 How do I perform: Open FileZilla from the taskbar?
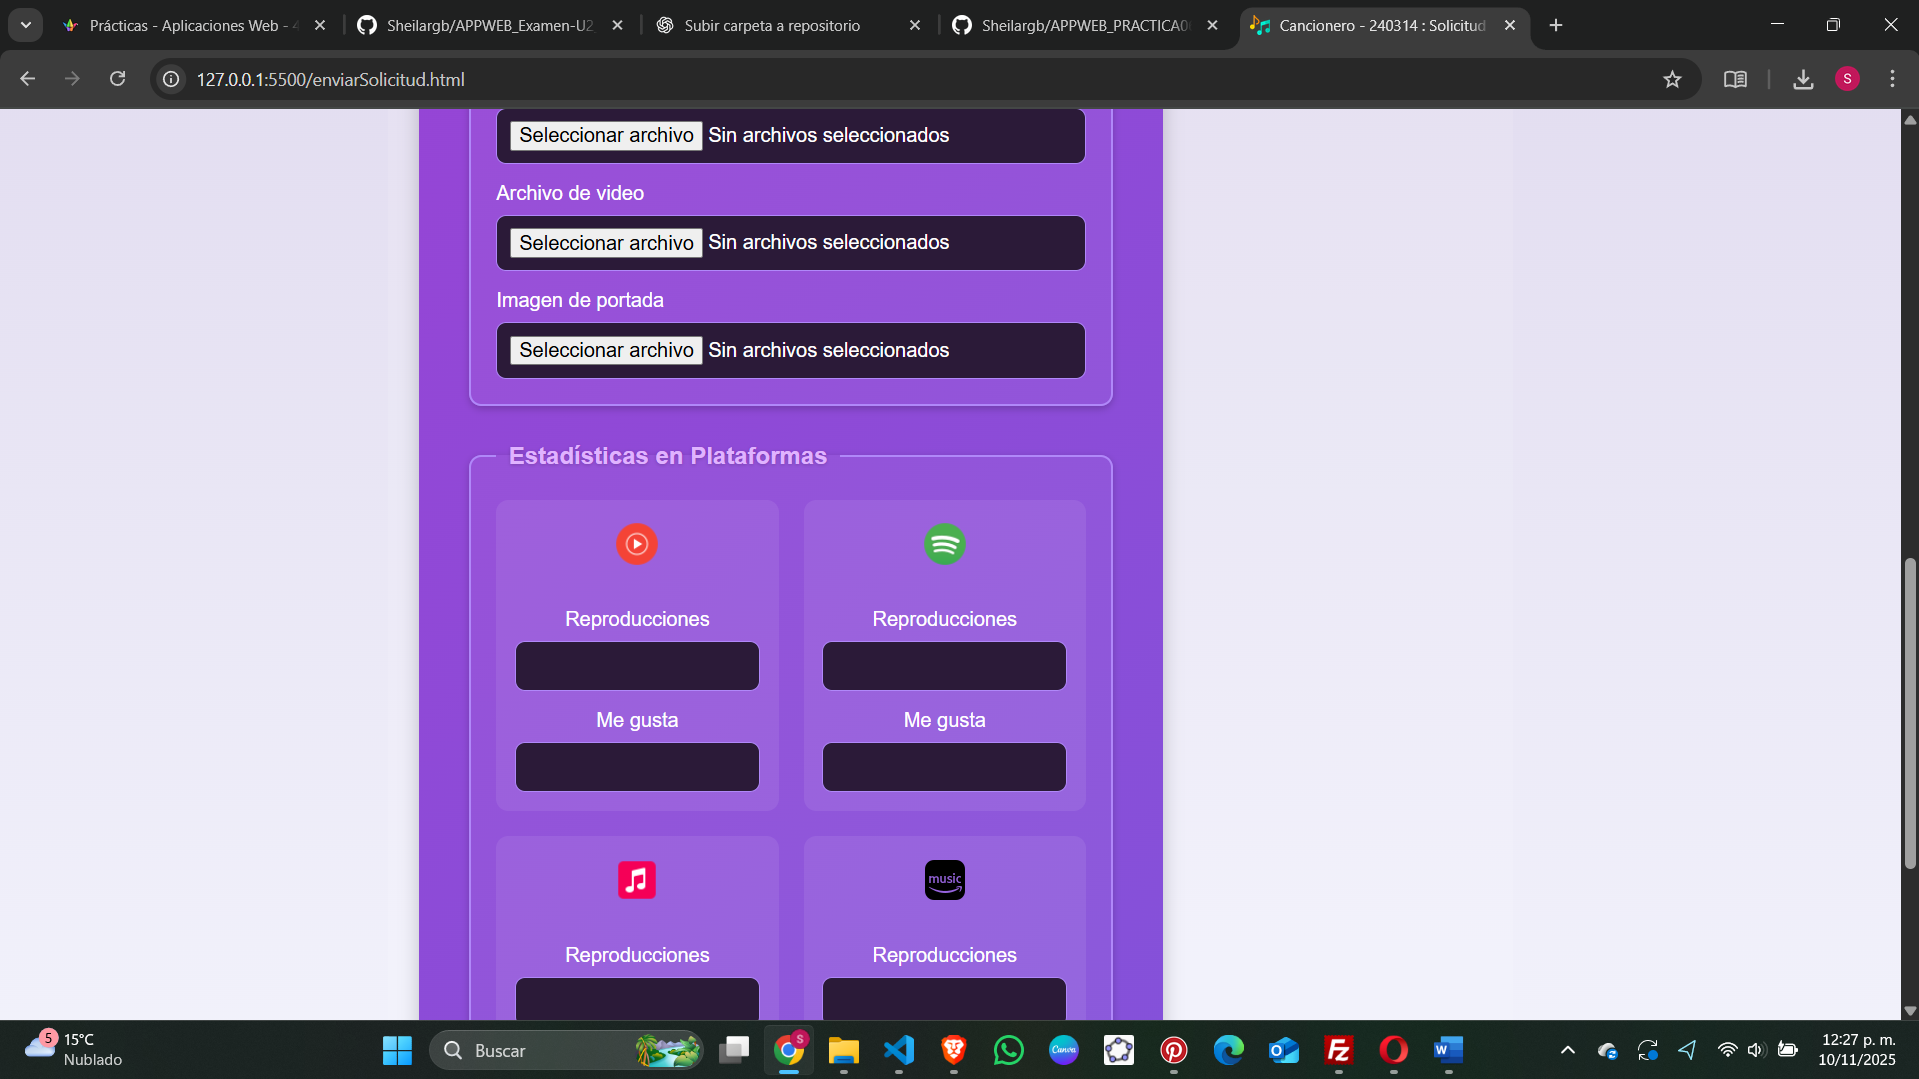(x=1338, y=1050)
